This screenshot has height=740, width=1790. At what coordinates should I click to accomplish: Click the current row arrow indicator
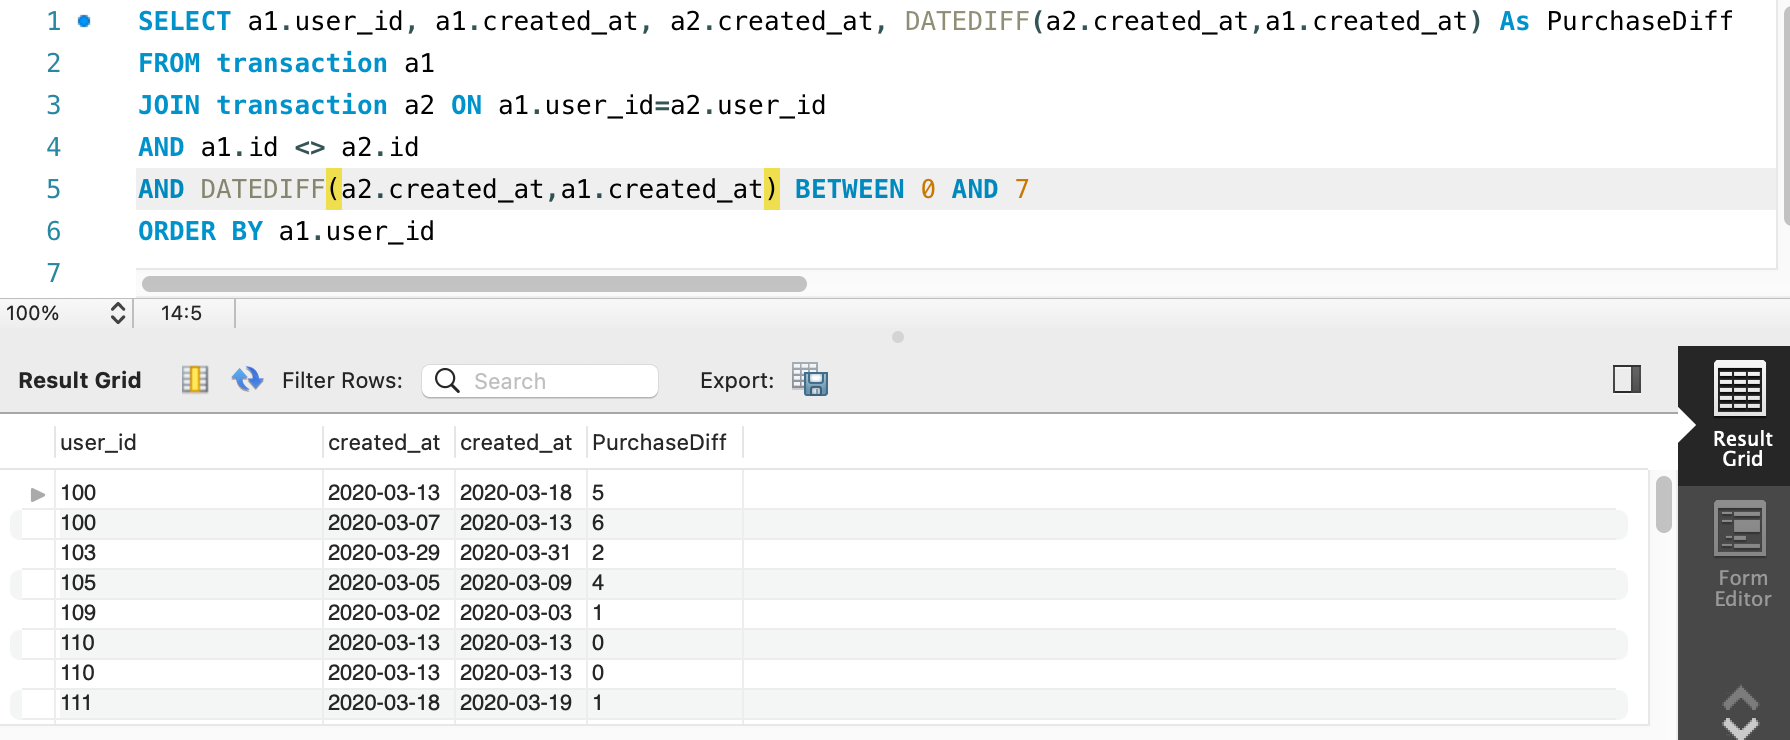(38, 494)
